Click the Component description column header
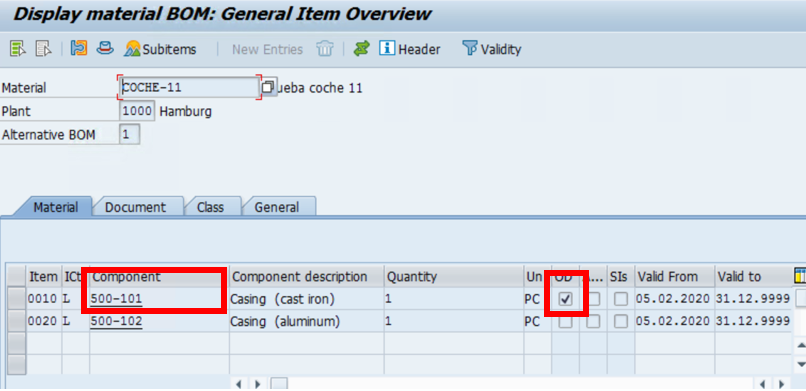Viewport: 806px width, 391px height. click(x=306, y=277)
